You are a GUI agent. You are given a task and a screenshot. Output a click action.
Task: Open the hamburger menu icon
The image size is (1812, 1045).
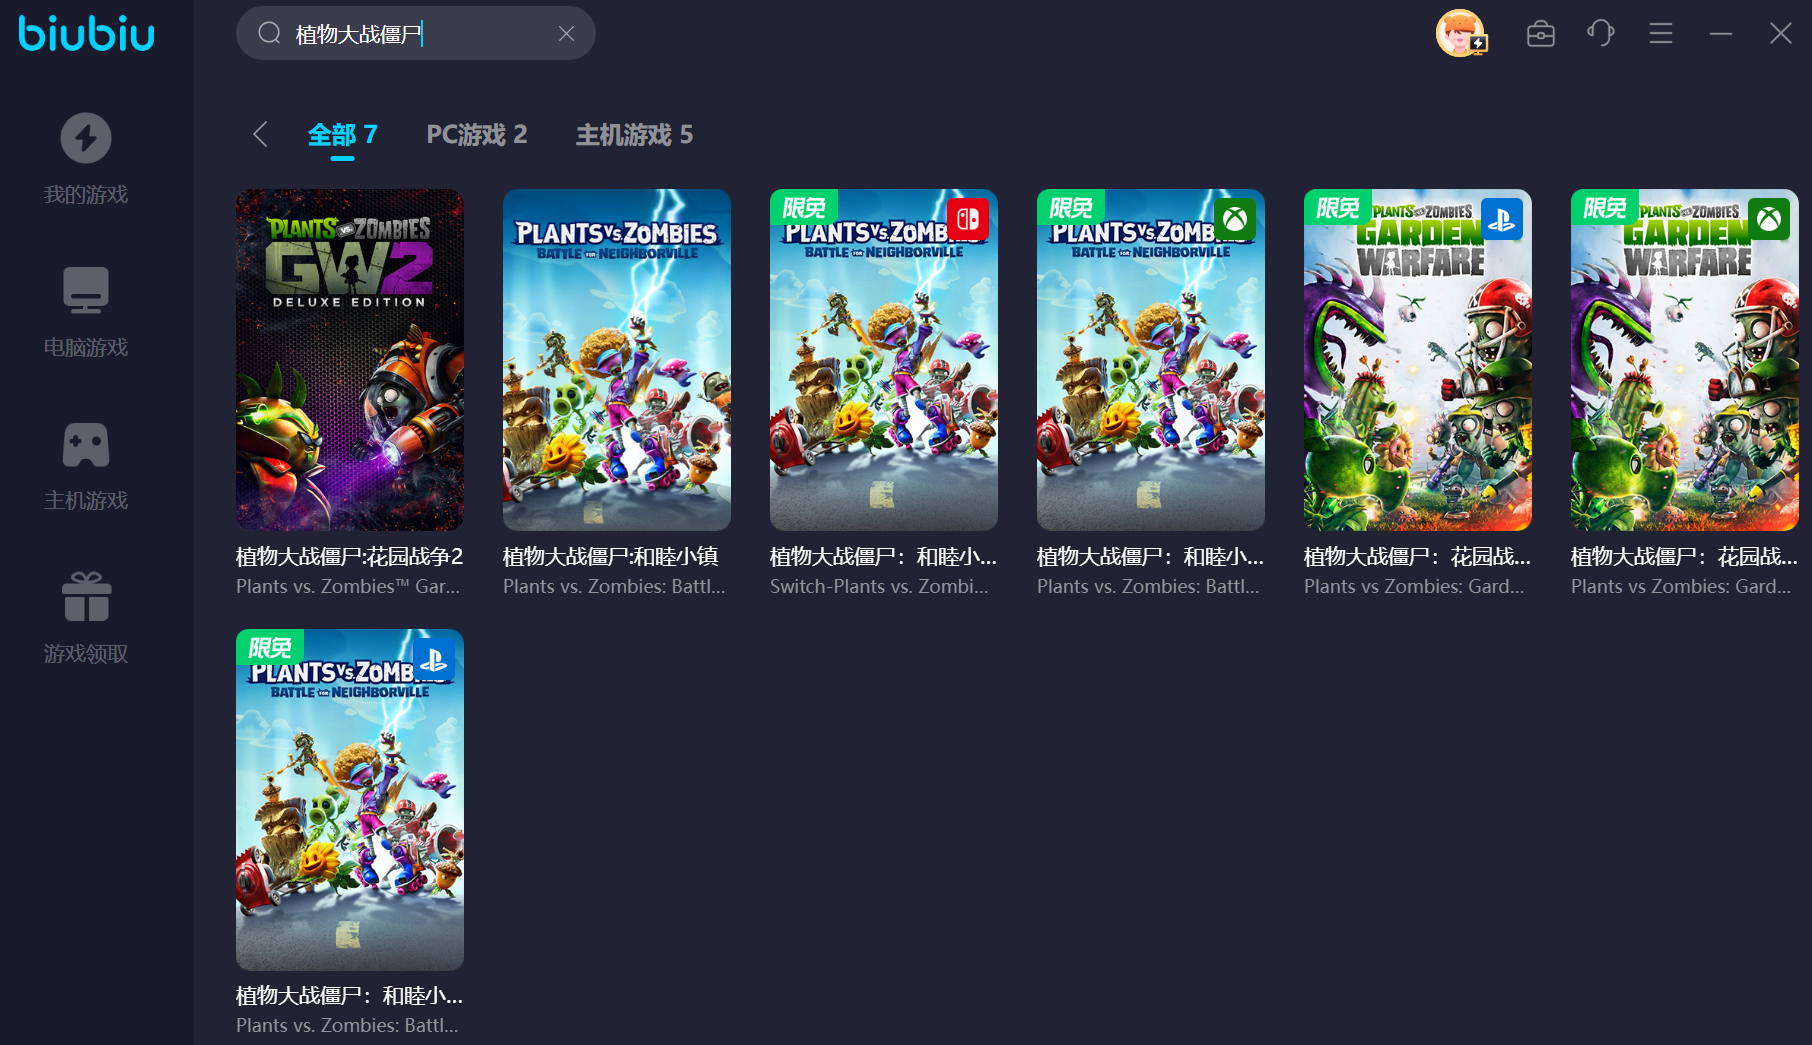point(1660,34)
